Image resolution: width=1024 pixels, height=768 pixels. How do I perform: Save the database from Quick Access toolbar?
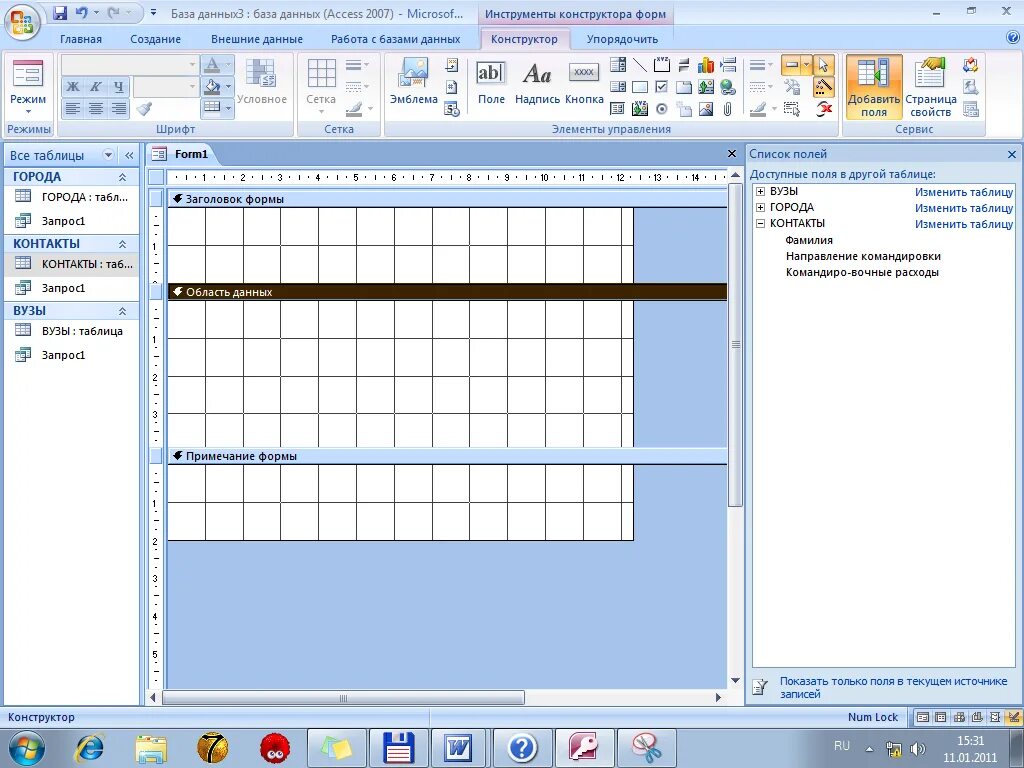coord(60,12)
